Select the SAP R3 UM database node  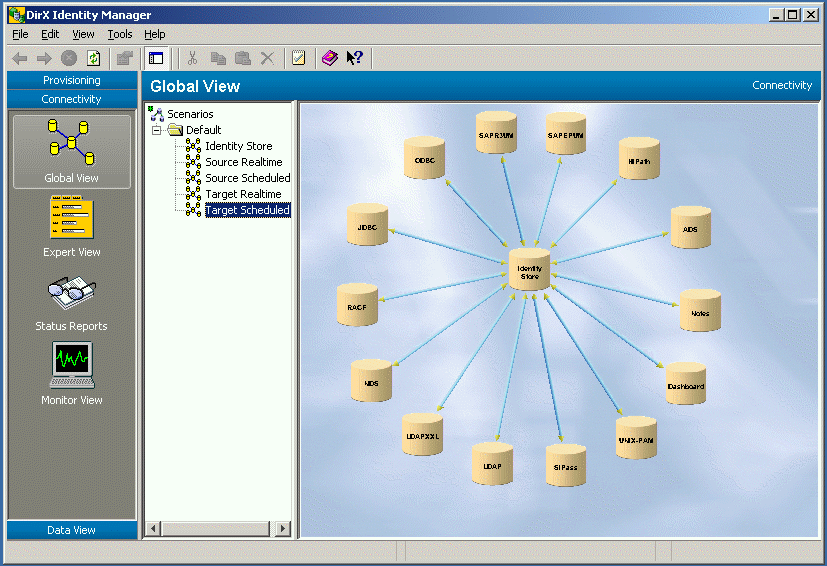coord(496,133)
